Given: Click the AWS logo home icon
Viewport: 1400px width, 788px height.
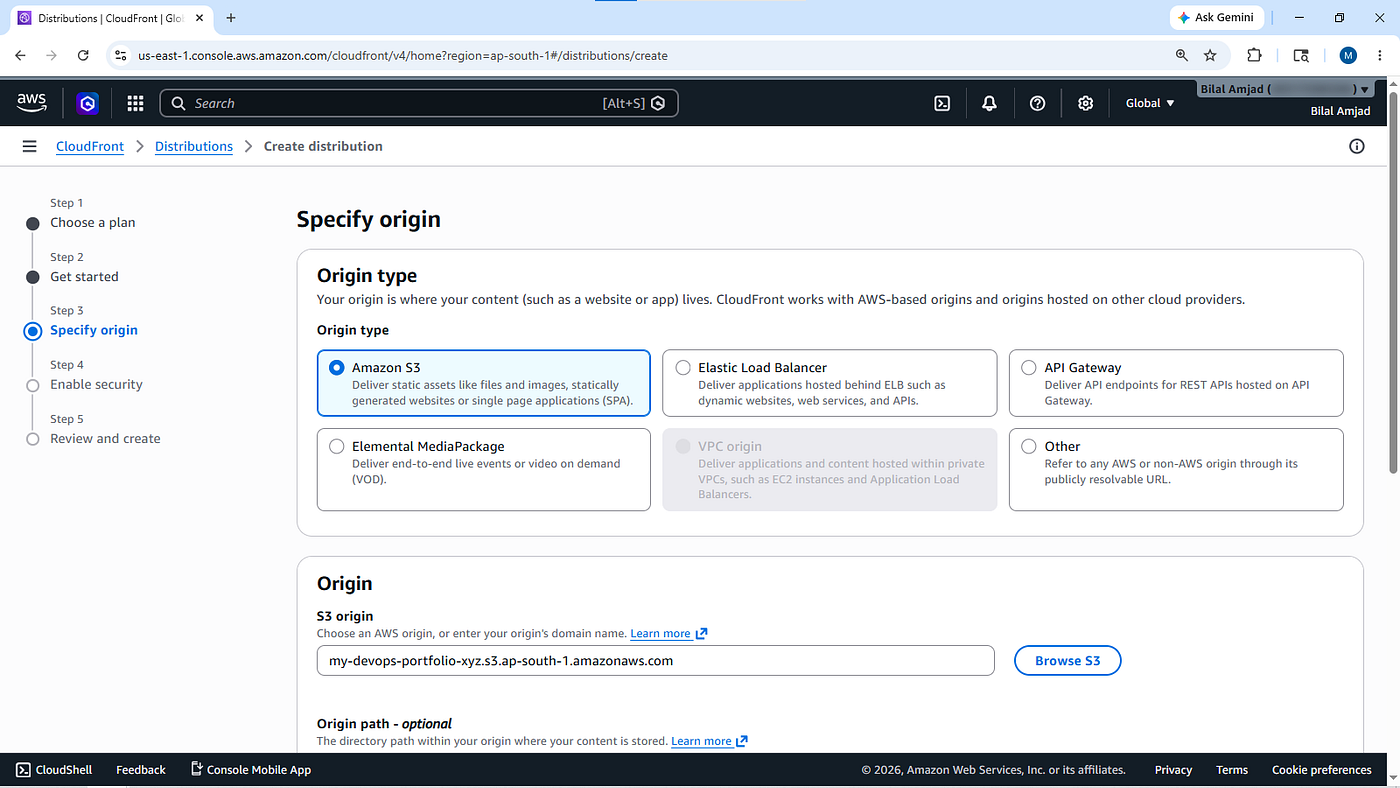Looking at the screenshot, I should point(32,102).
